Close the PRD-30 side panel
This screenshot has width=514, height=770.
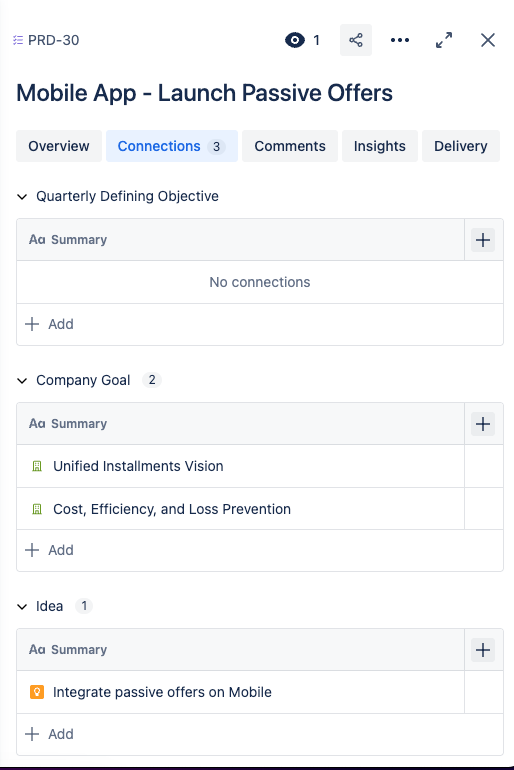tap(487, 40)
